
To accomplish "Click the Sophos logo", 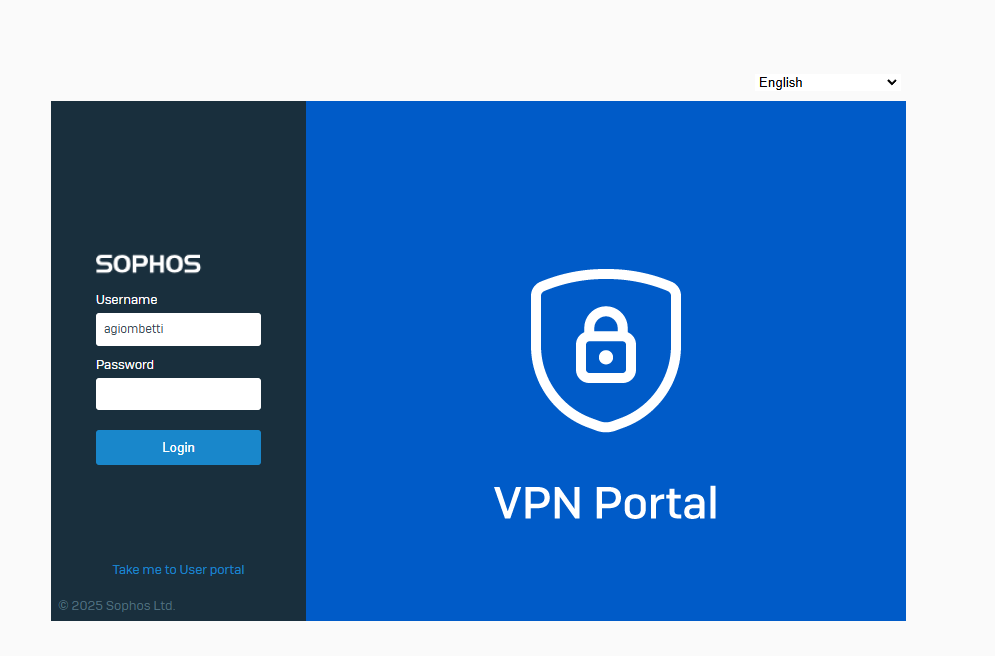I will pyautogui.click(x=148, y=264).
